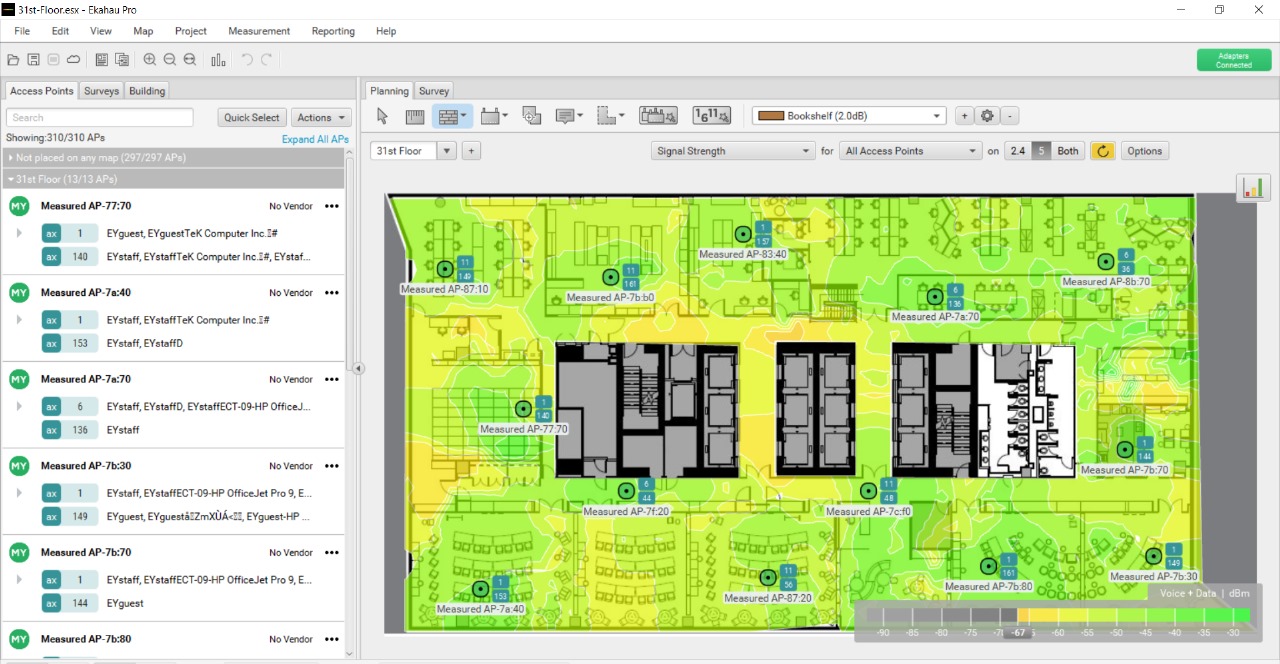This screenshot has height=664, width=1280.
Task: Open the Reporting menu
Action: [333, 31]
